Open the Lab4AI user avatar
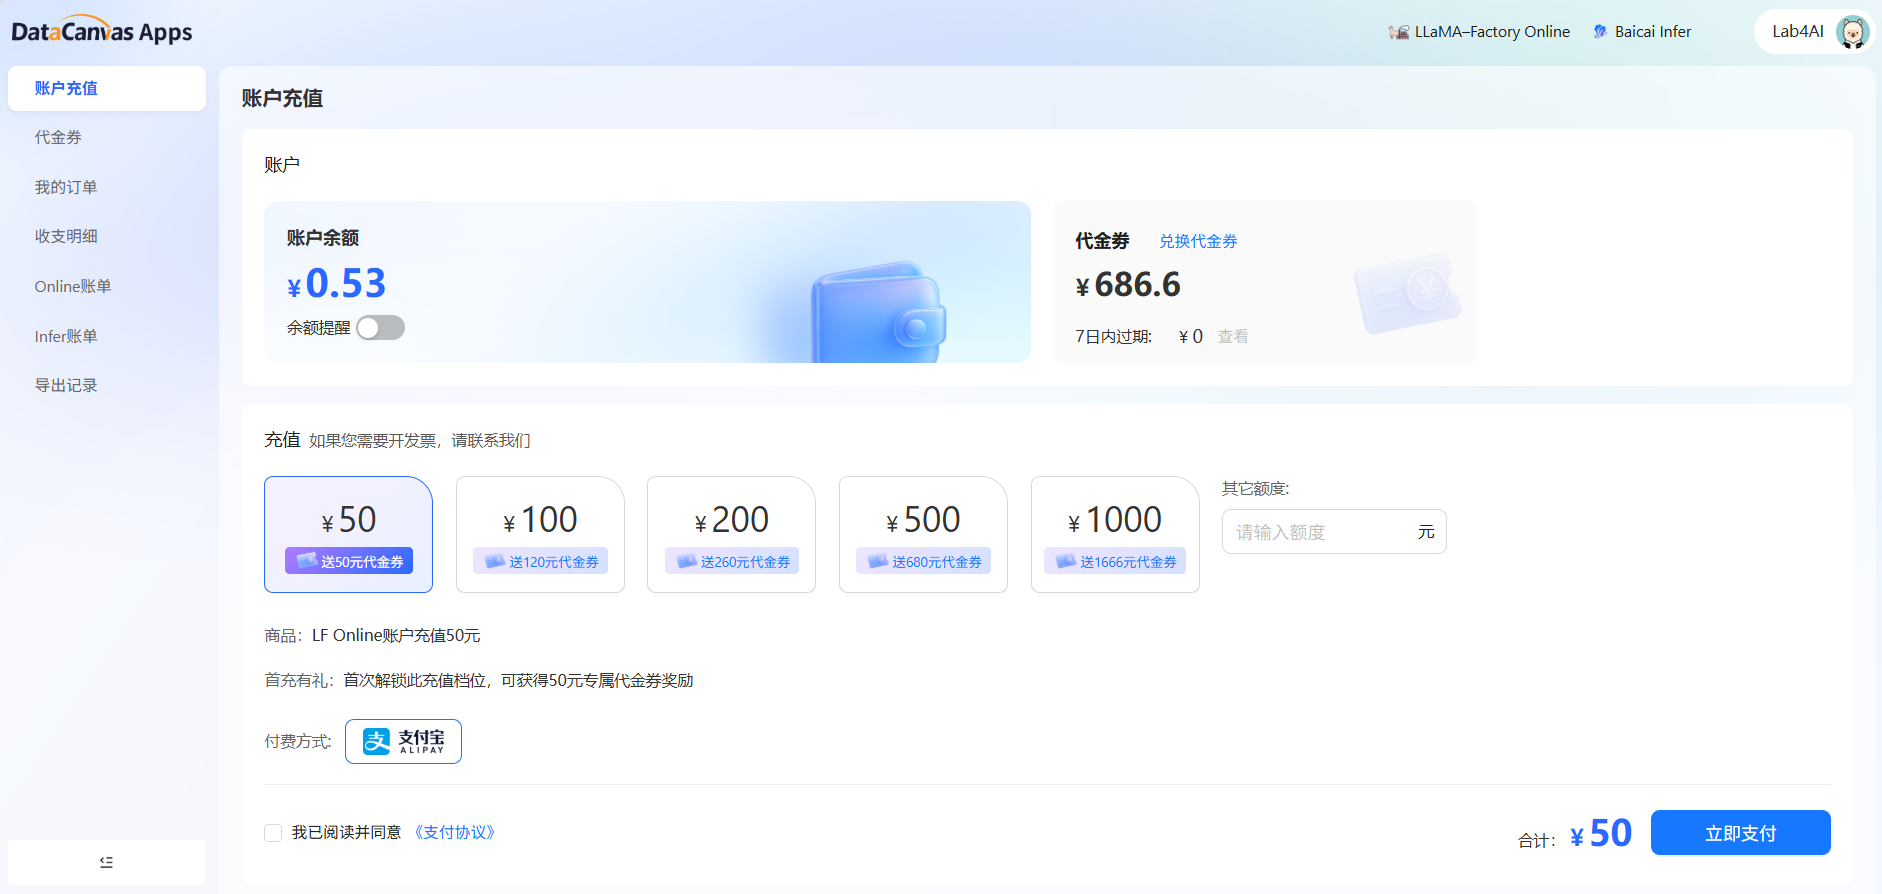Viewport: 1882px width, 894px height. point(1852,32)
